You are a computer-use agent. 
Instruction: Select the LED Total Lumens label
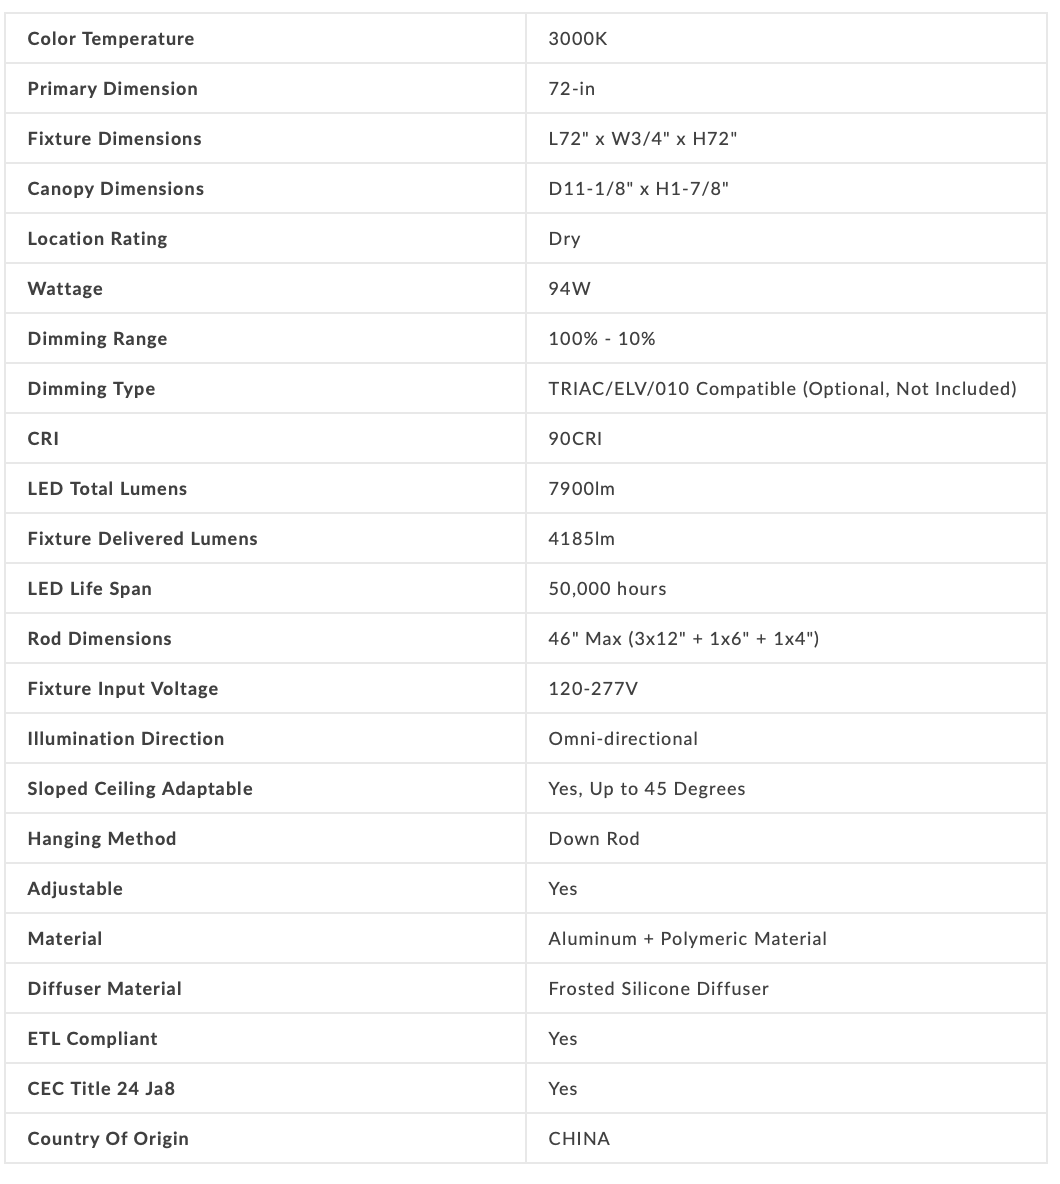(x=107, y=489)
